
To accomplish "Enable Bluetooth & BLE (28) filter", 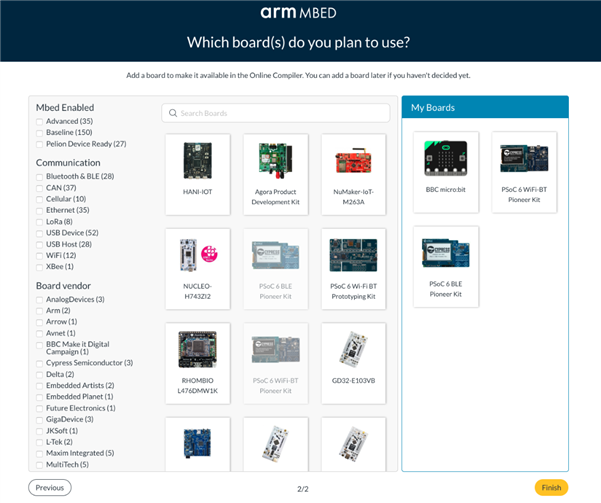I will click(39, 177).
